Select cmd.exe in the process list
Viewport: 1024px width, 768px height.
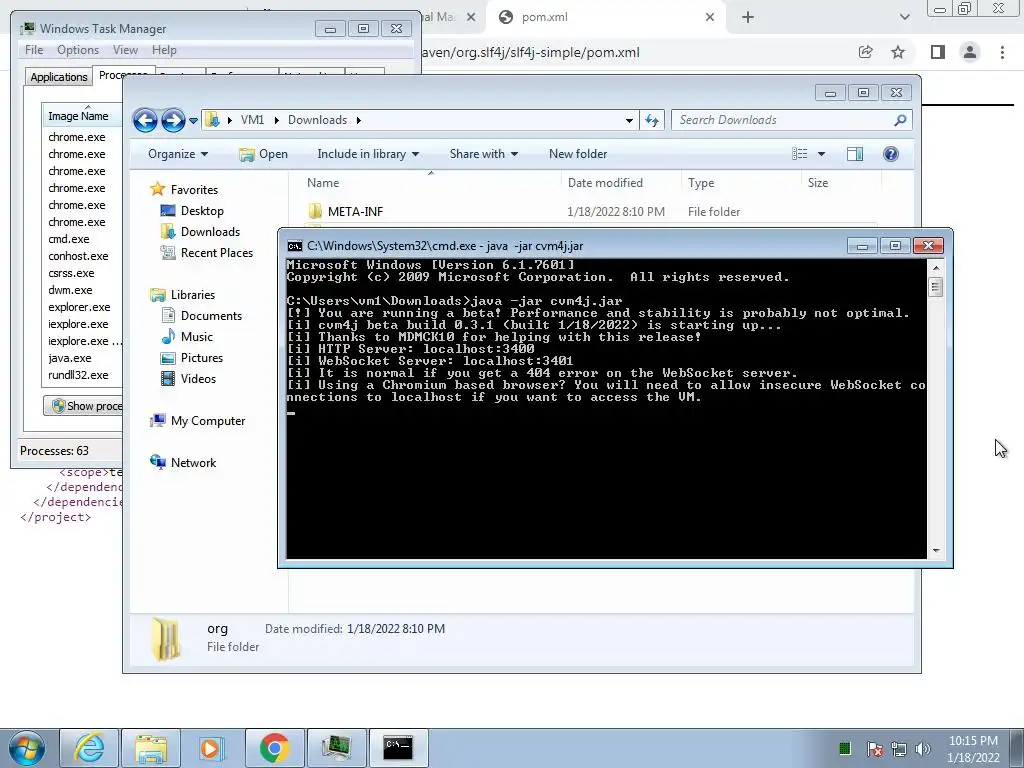pyautogui.click(x=69, y=239)
